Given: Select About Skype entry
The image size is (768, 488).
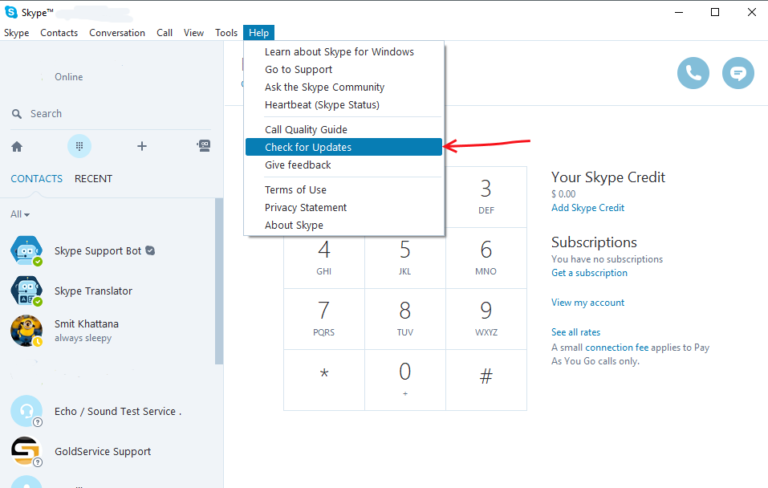Looking at the screenshot, I should tap(344, 225).
